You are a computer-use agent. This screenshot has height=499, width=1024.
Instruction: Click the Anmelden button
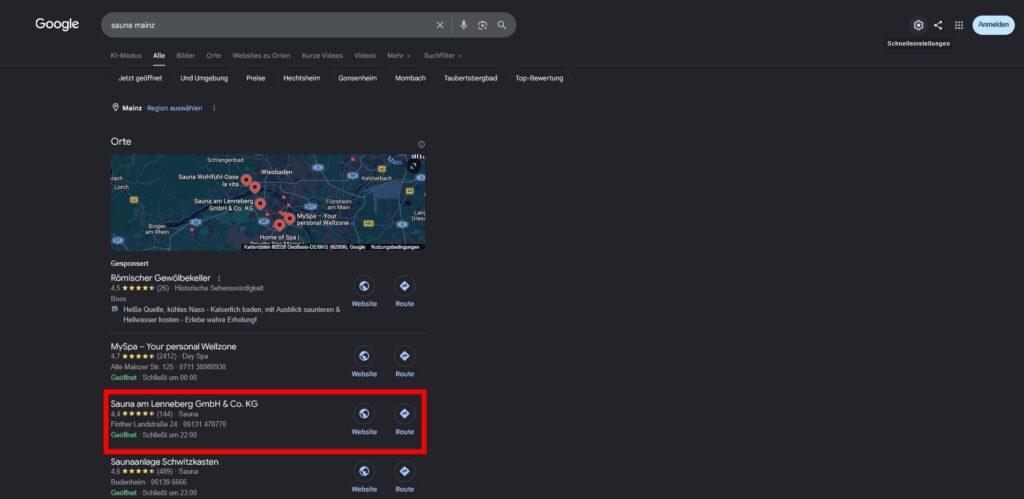click(993, 25)
